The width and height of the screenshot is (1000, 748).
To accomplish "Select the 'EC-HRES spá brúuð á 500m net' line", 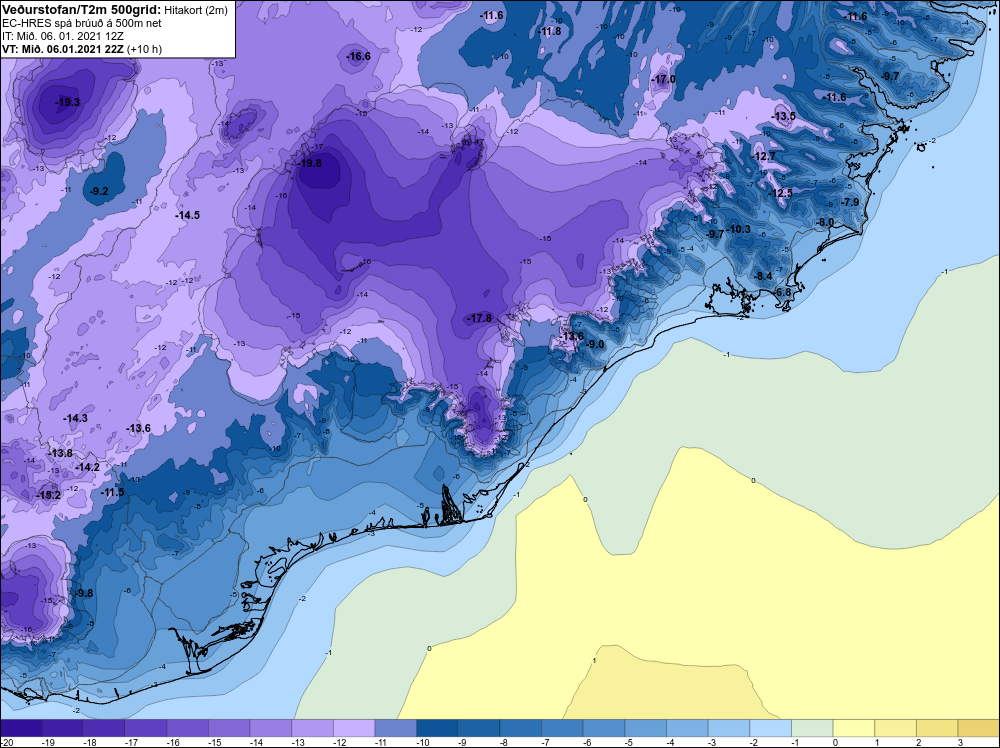I will point(82,23).
